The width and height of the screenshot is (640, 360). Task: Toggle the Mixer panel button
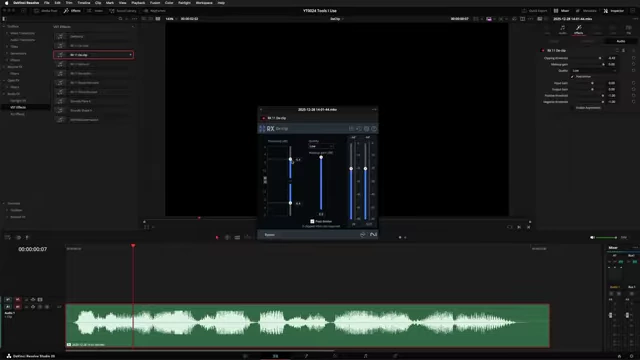coord(562,11)
